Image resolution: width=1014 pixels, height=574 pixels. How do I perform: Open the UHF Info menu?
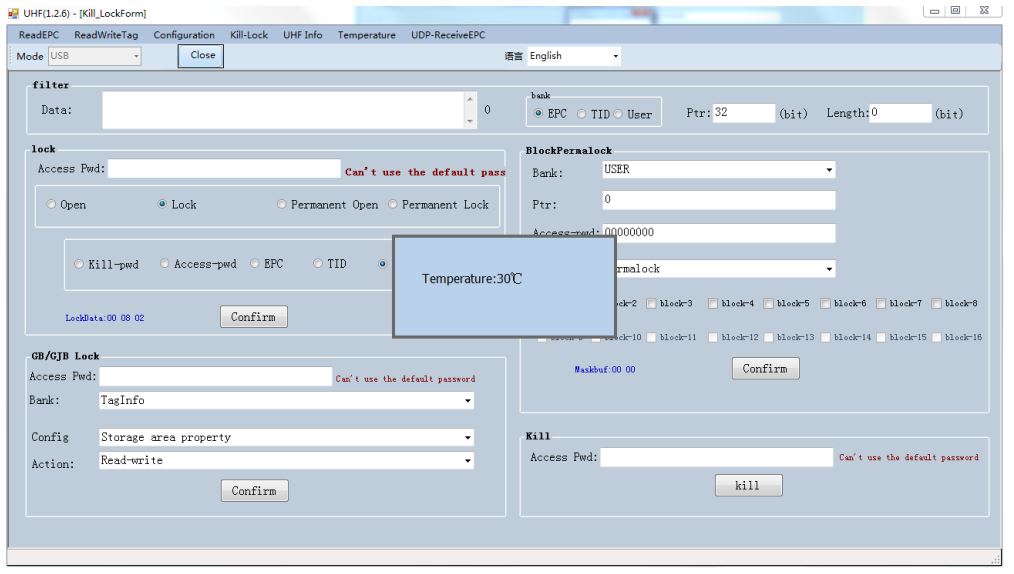[x=303, y=35]
